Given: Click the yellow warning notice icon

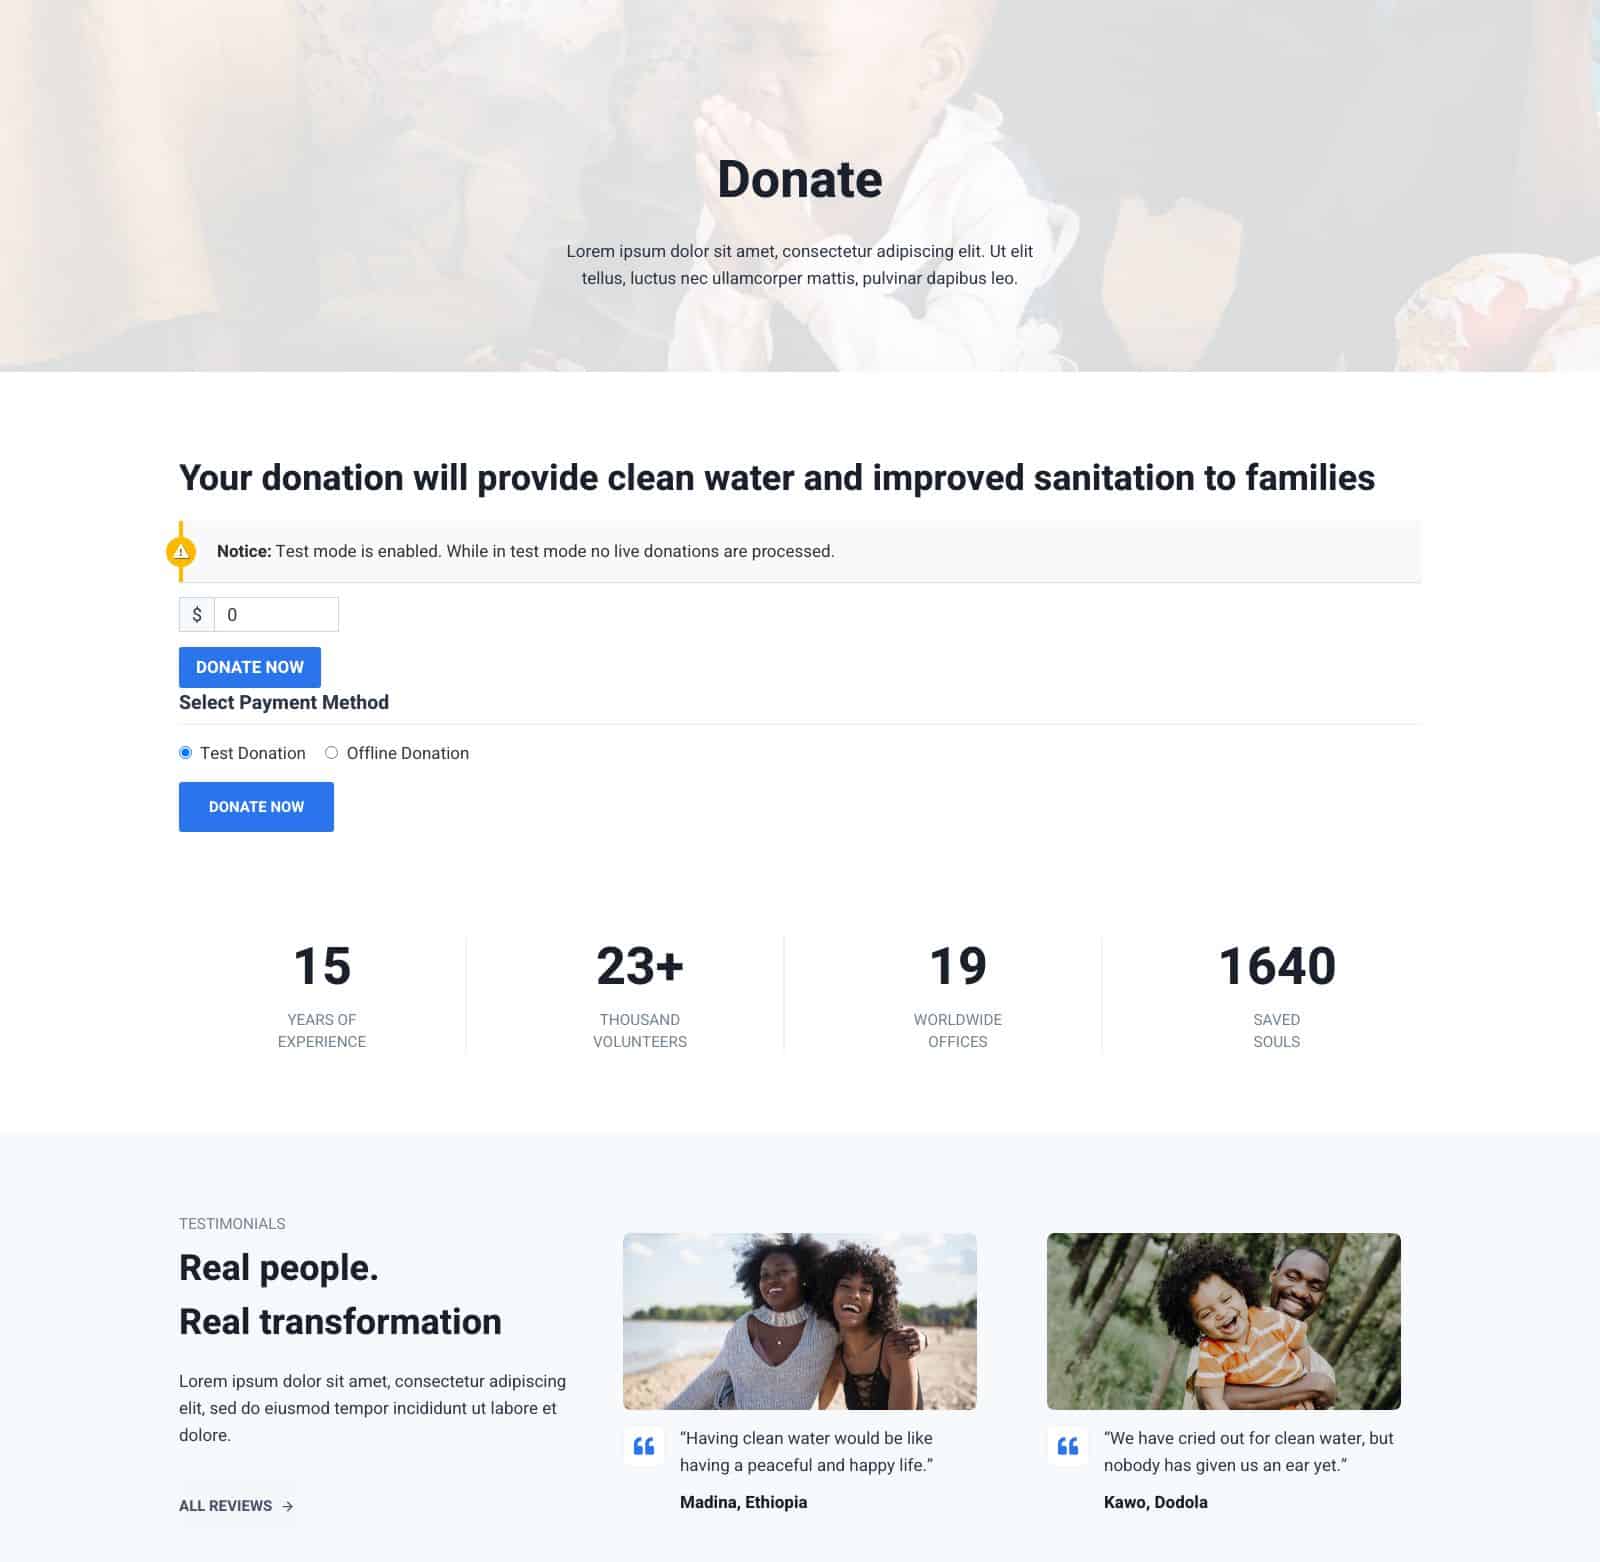Looking at the screenshot, I should [x=181, y=551].
